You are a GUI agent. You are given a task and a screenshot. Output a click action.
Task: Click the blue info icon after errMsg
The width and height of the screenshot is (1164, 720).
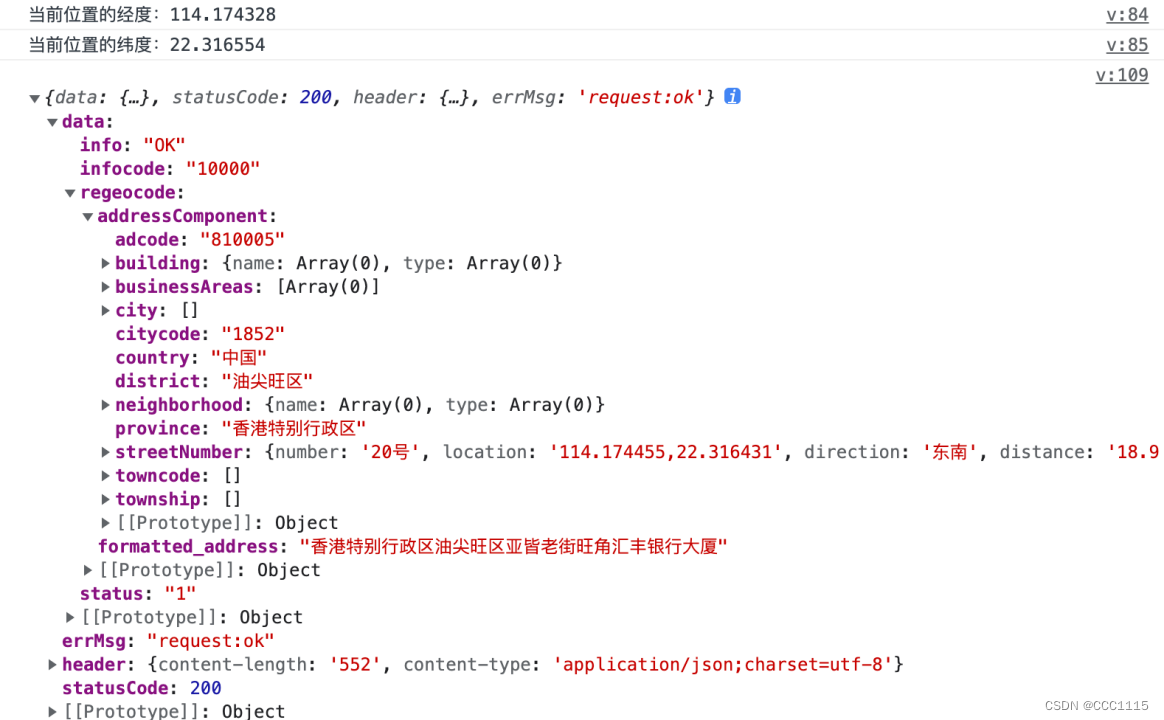point(732,96)
